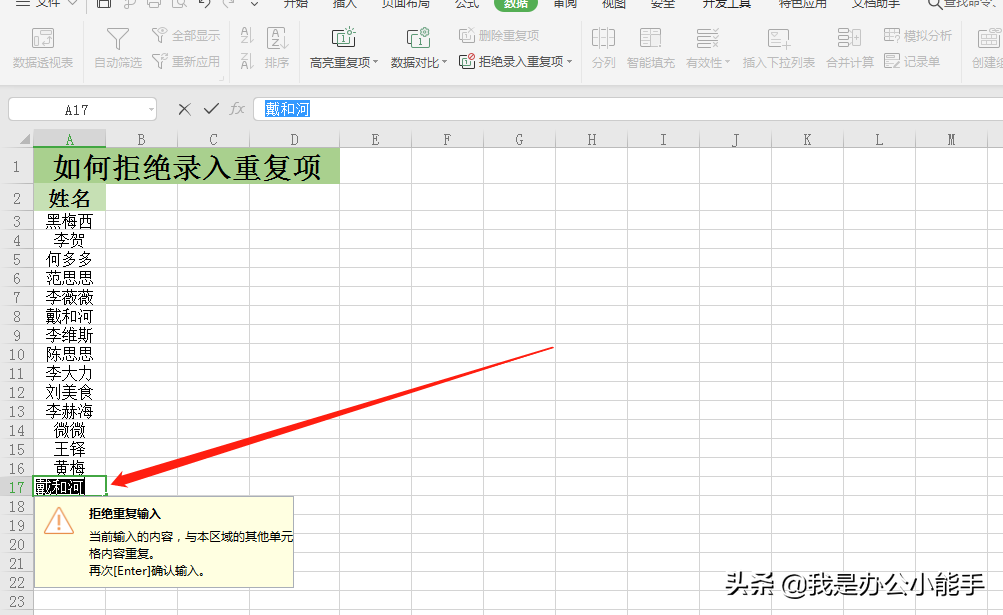This screenshot has width=1003, height=615.
Task: Click 重新应用 to reapply the filter
Action: [186, 61]
